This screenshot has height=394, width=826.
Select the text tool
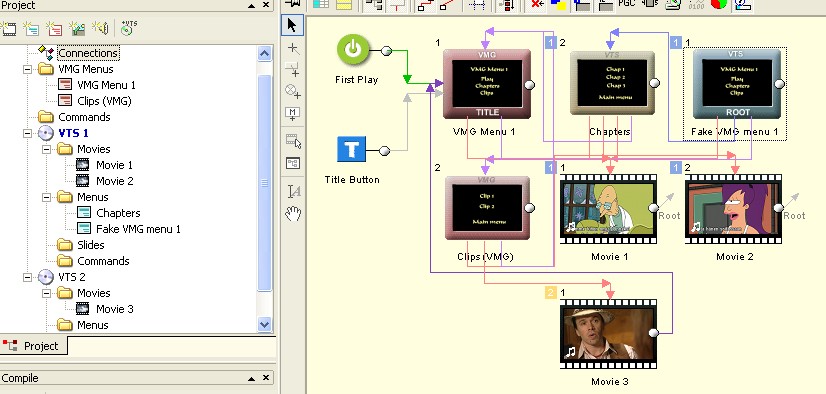pyautogui.click(x=293, y=191)
